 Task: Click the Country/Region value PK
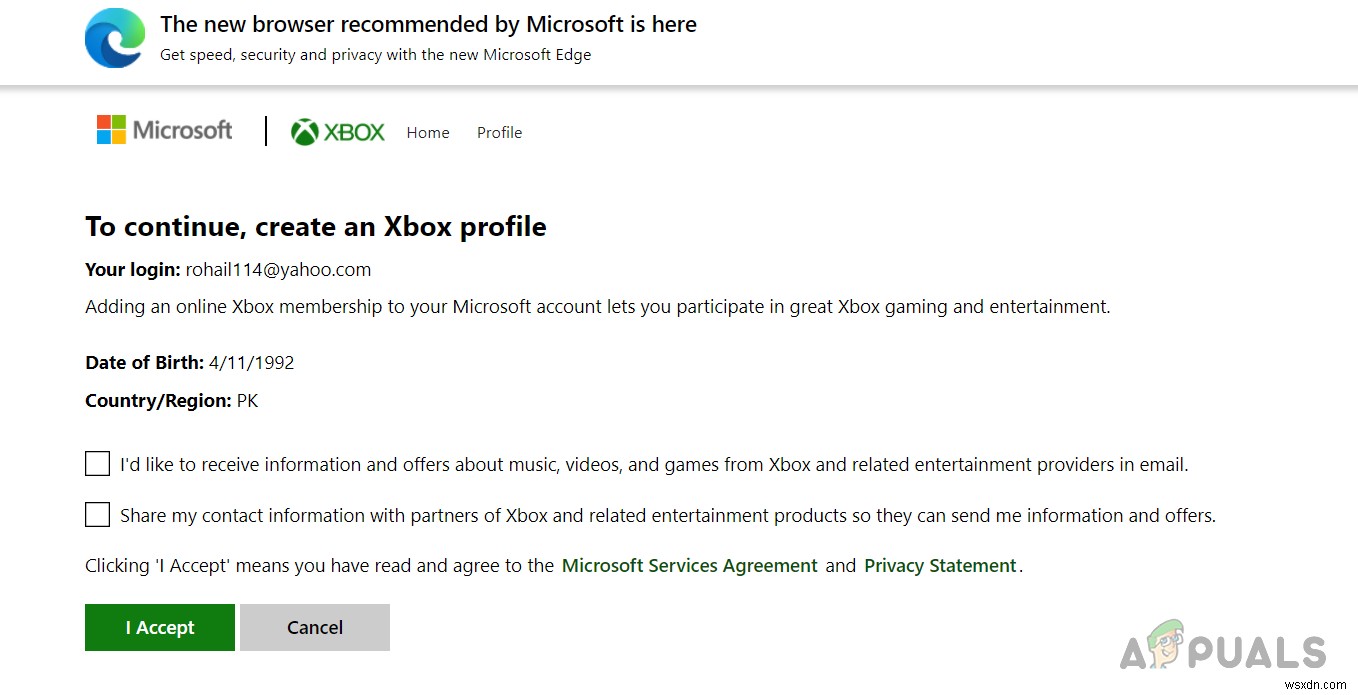click(247, 401)
